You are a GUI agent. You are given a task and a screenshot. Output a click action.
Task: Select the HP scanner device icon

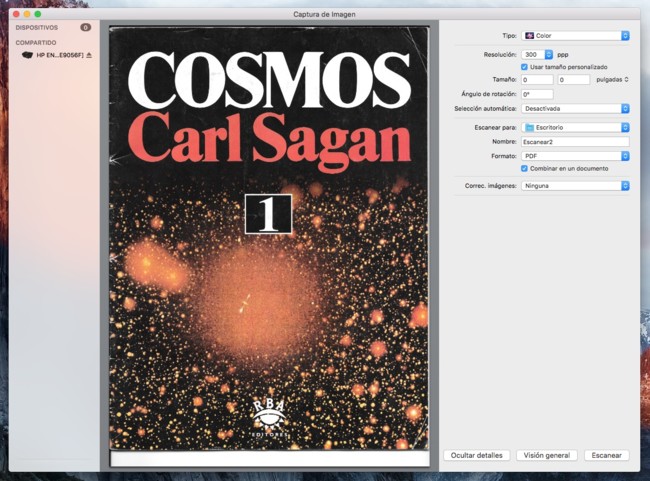point(27,55)
